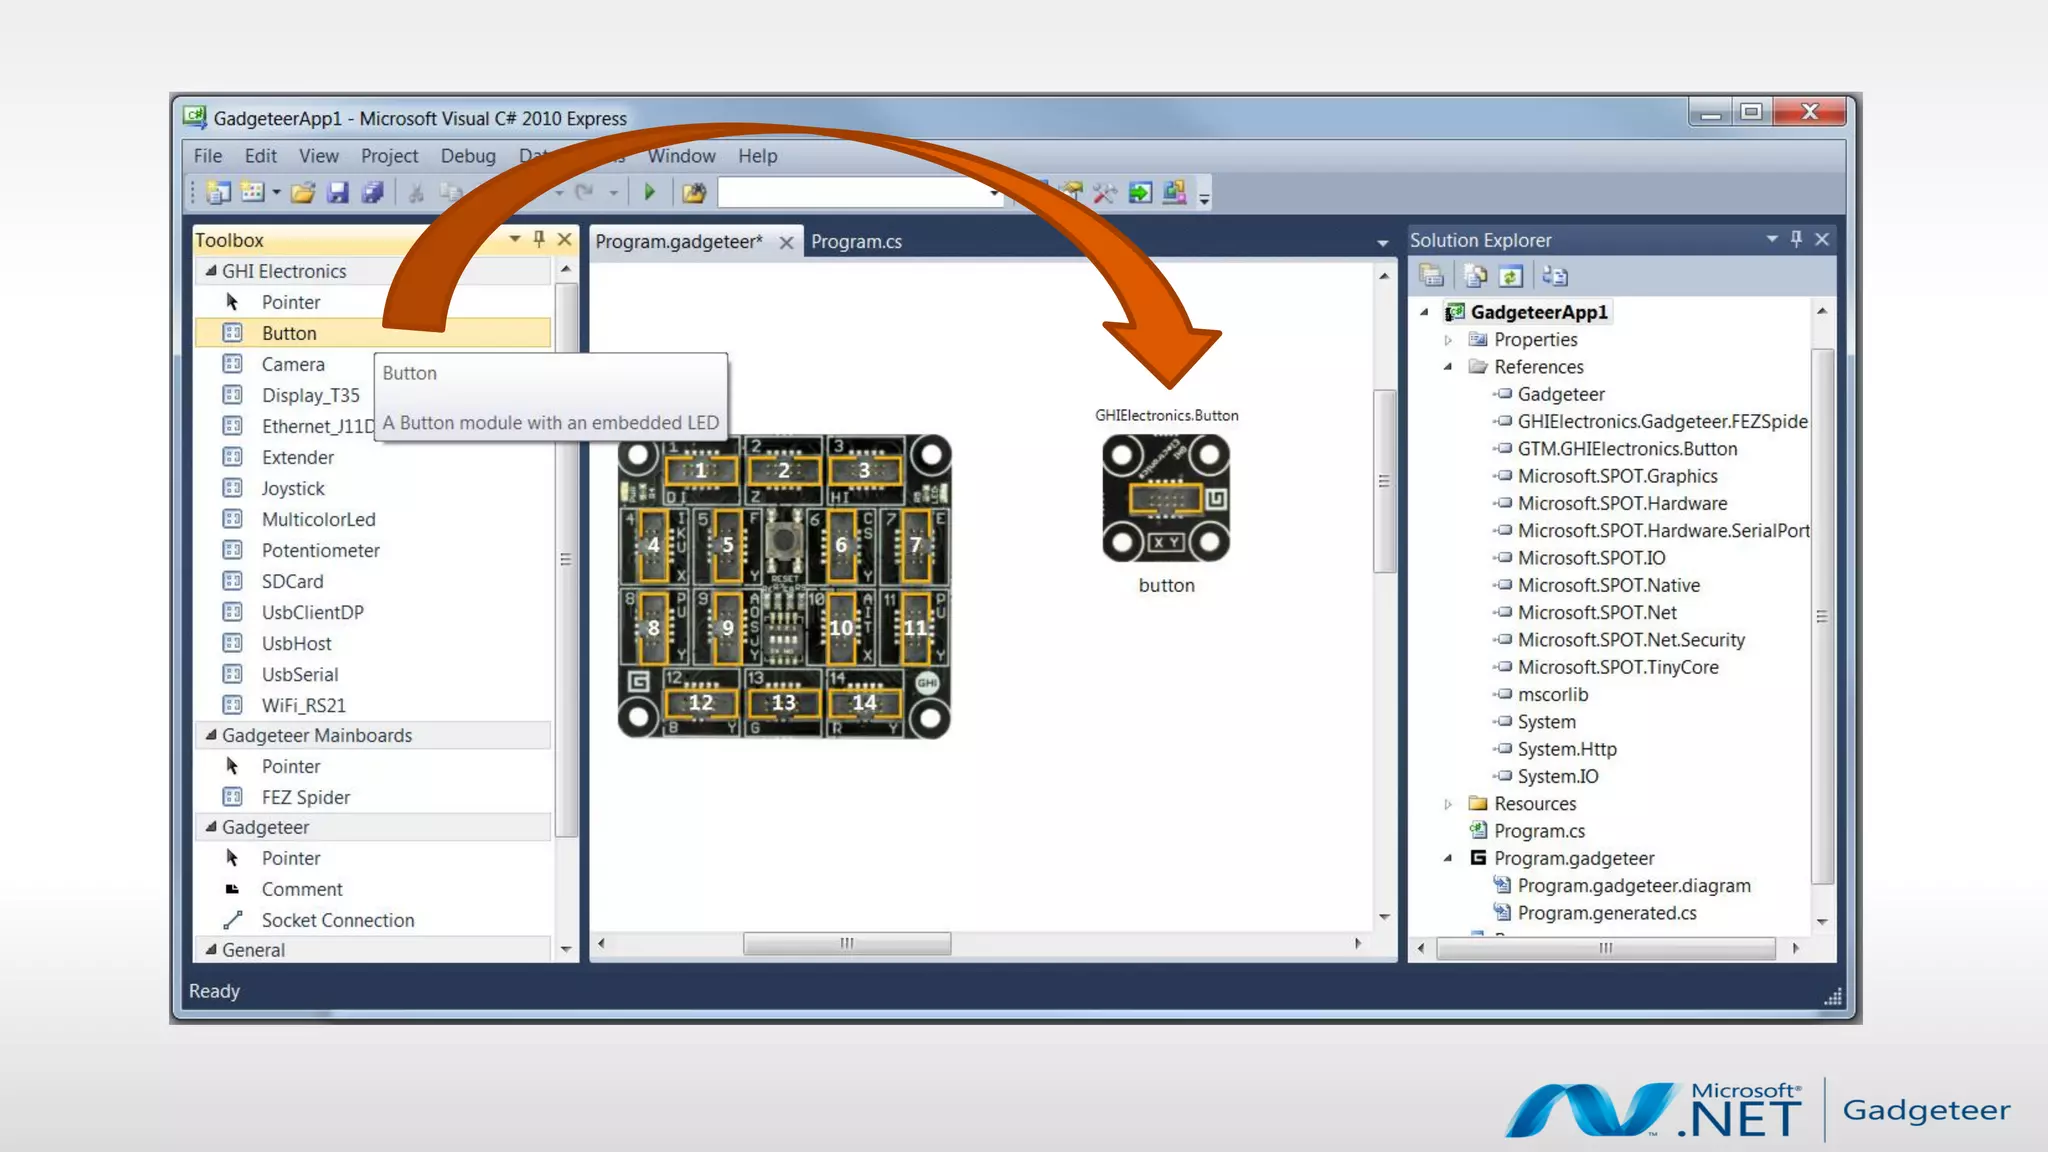Open the Debug menu
This screenshot has width=2048, height=1152.
tap(467, 156)
